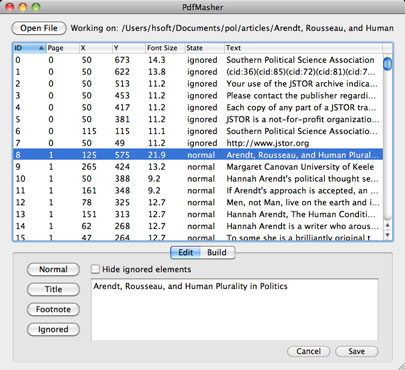This screenshot has height=370, width=405.
Task: Click the scrollbar down arrow
Action: 387,235
